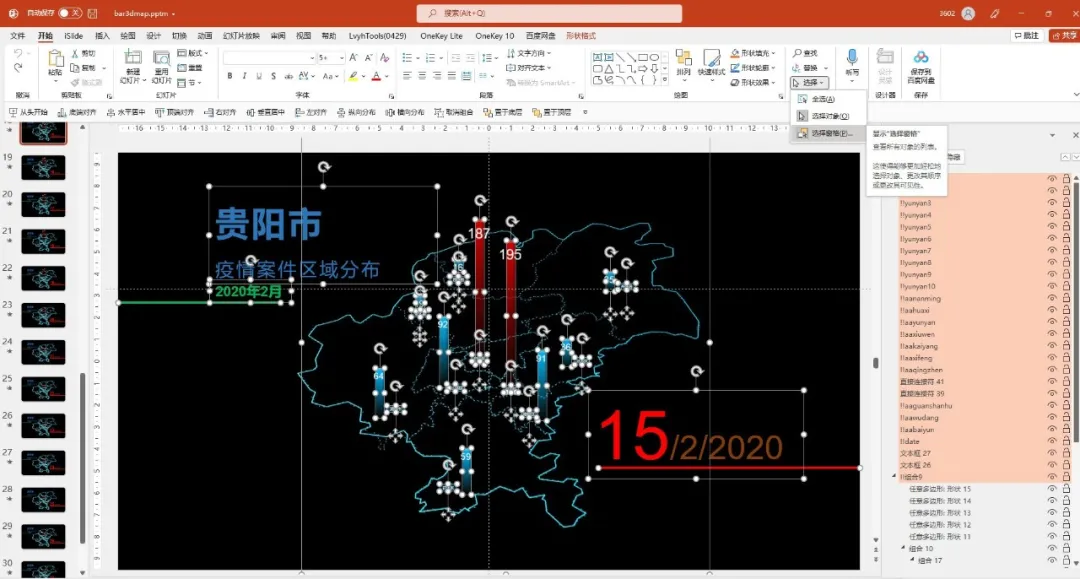Hide the !!yunyan3 object via eye icon
This screenshot has height=579, width=1080.
click(1052, 203)
